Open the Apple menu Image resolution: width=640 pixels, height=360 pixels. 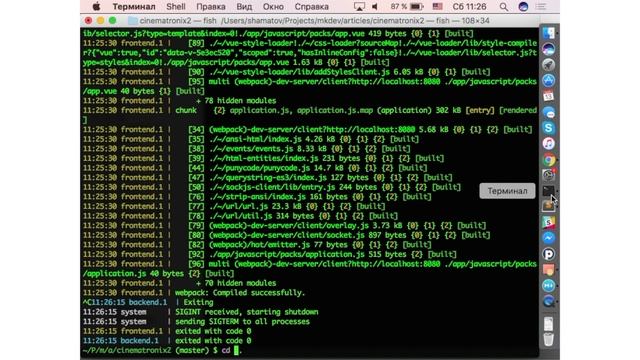(x=96, y=7)
